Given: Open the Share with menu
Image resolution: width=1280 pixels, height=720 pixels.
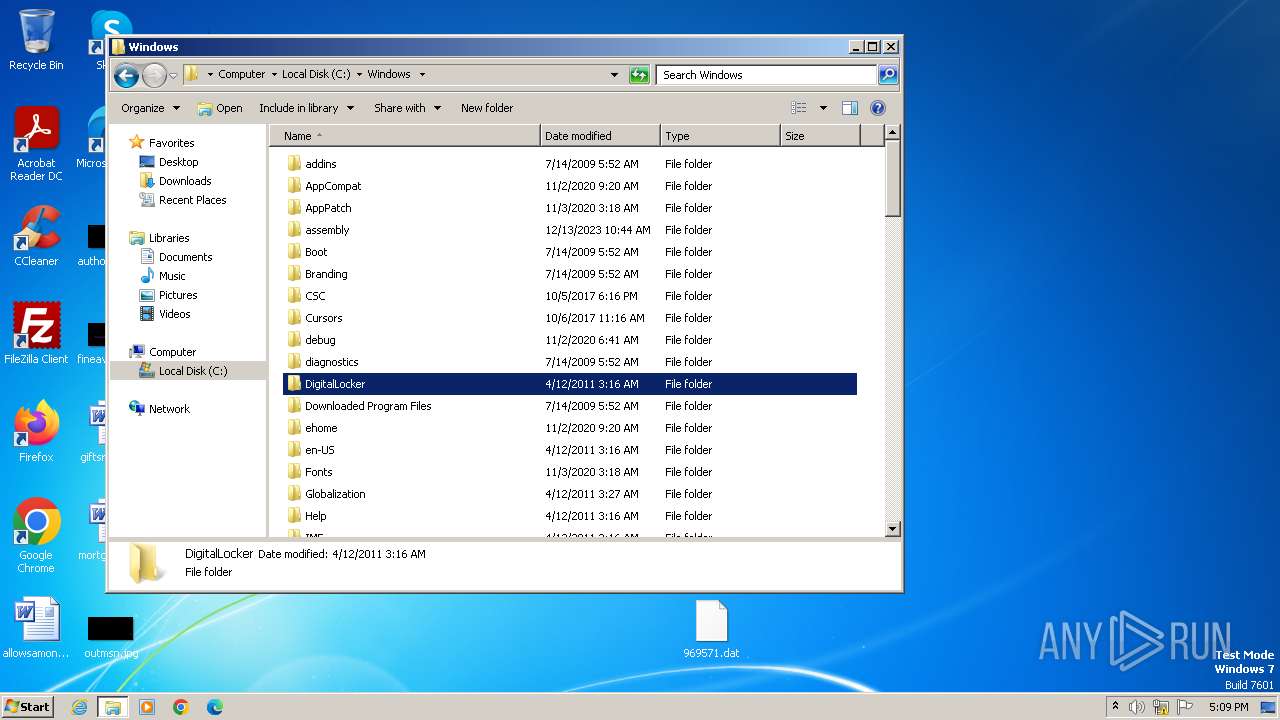Looking at the screenshot, I should (x=407, y=108).
